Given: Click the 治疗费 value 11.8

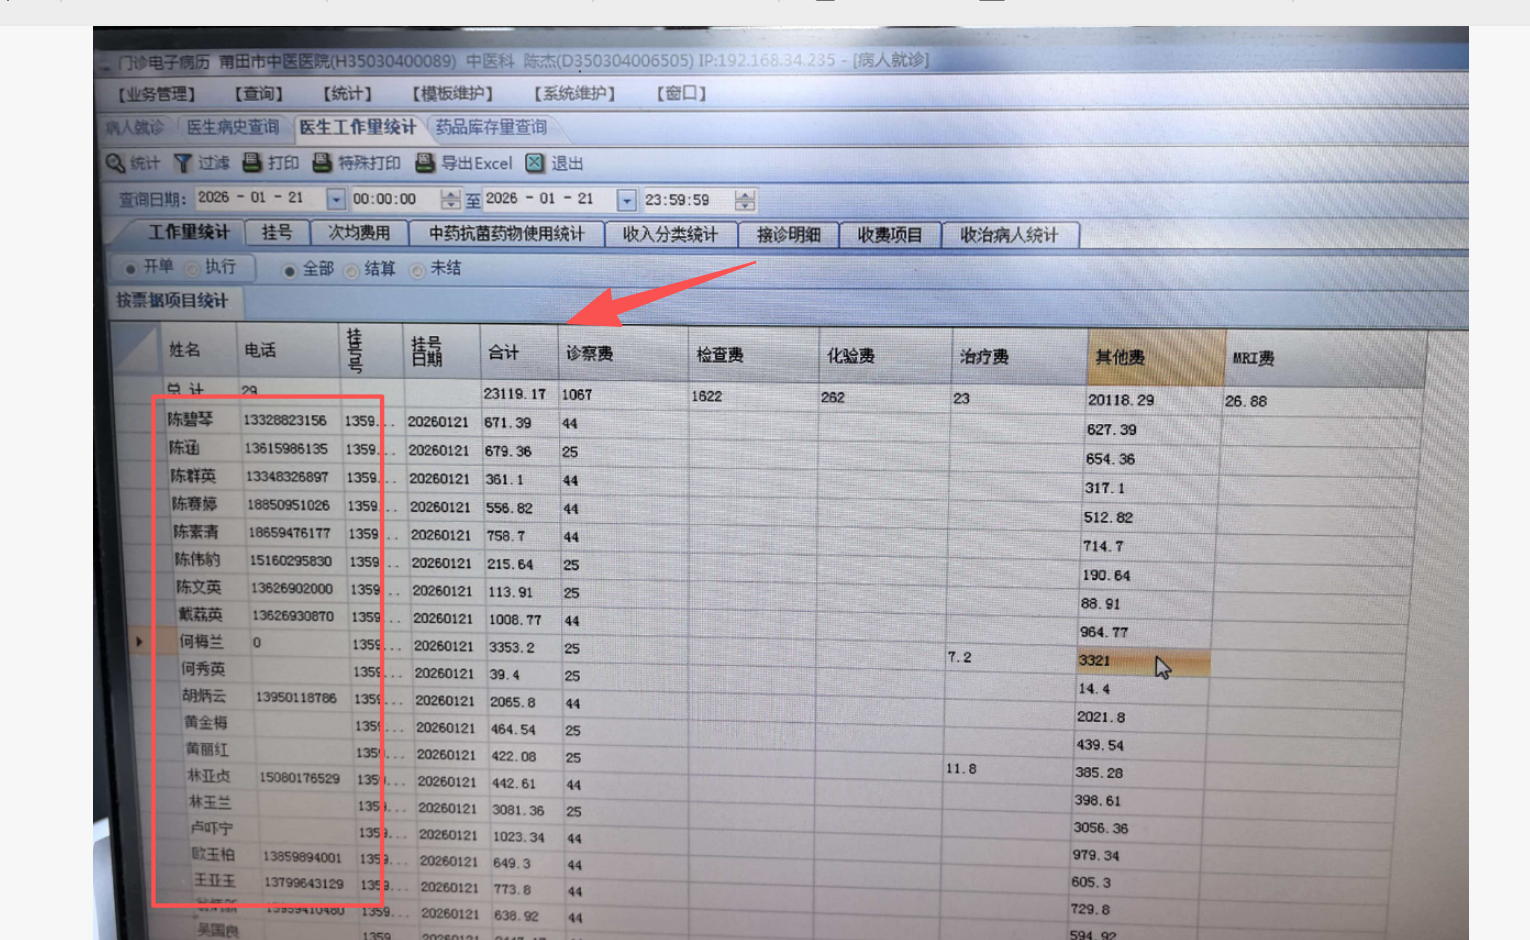Looking at the screenshot, I should [x=961, y=769].
